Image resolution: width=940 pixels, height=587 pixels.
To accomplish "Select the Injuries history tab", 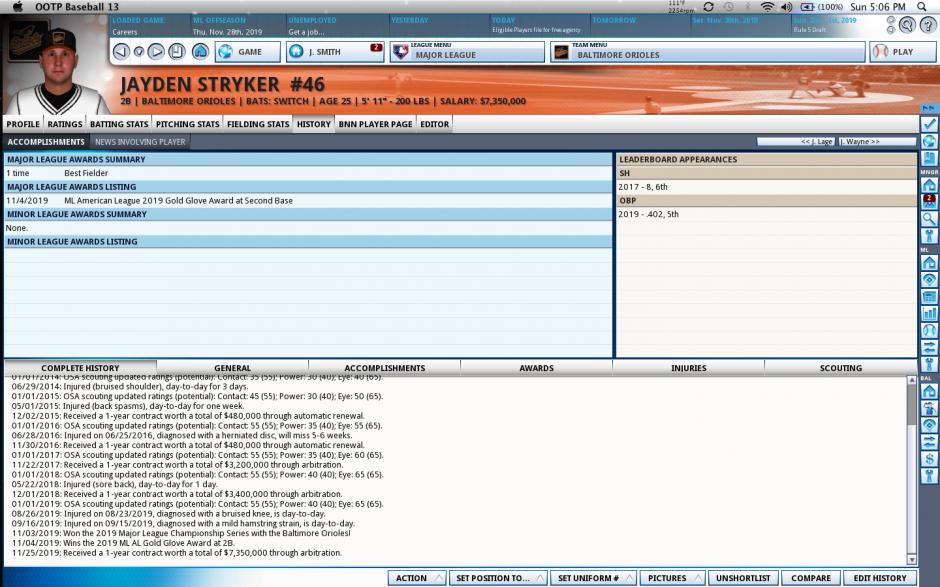I will (x=688, y=368).
